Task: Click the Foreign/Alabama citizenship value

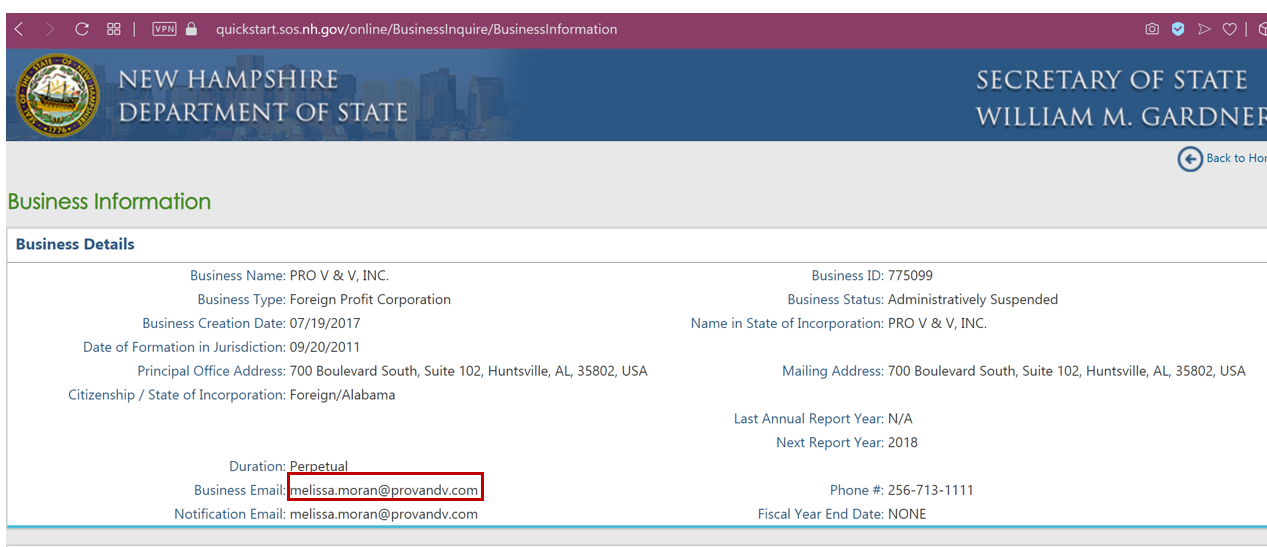Action: pos(342,395)
